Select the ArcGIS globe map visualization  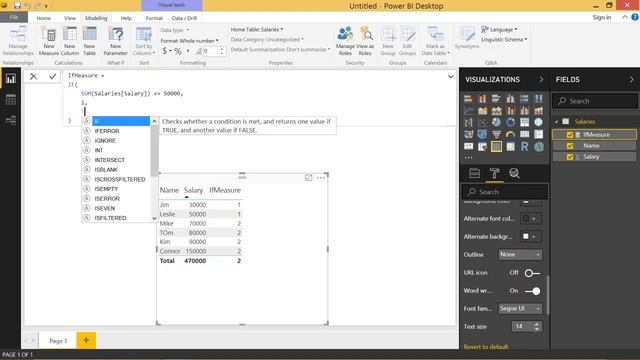pos(539,147)
